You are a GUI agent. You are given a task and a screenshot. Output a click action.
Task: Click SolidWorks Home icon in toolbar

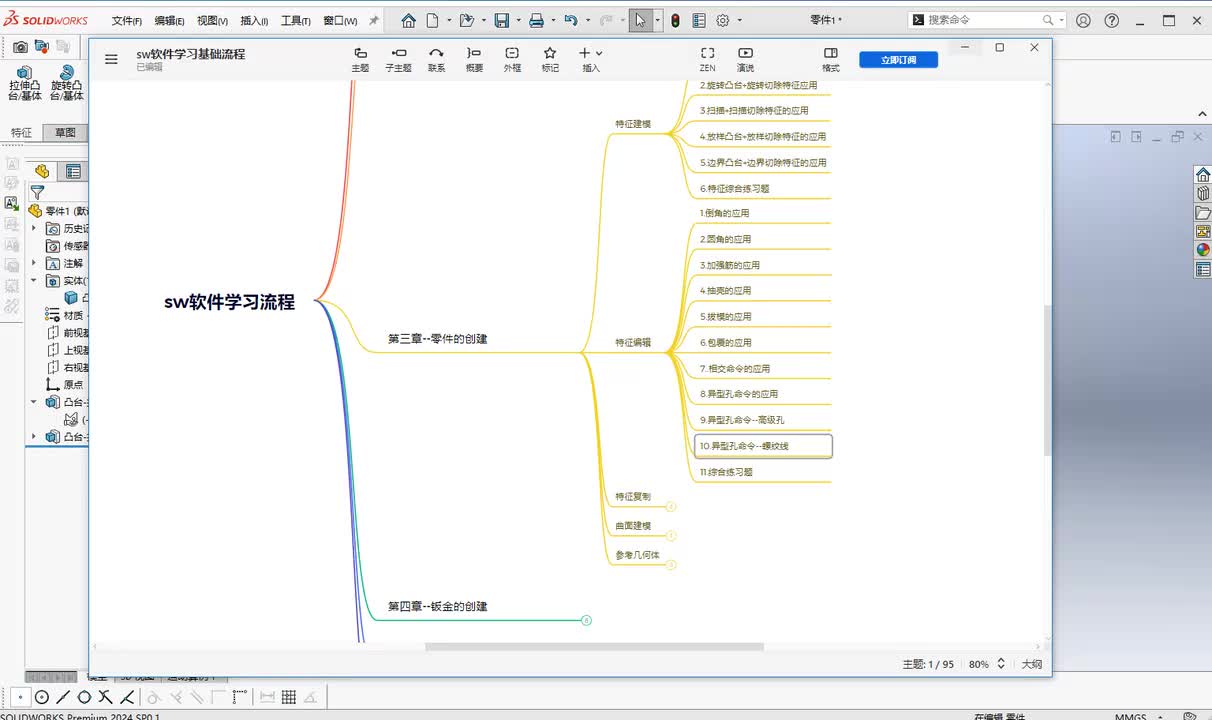[x=408, y=20]
